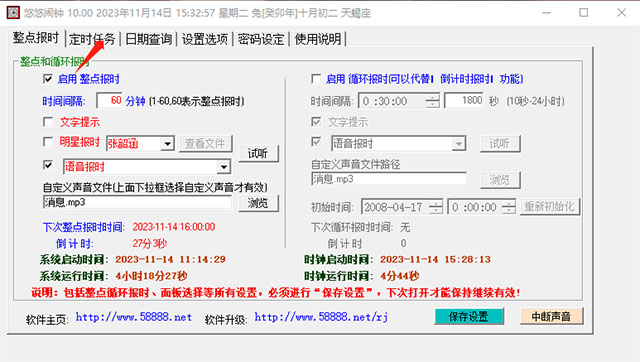
Task: Click the 保存设置 button
Action: coord(469,316)
